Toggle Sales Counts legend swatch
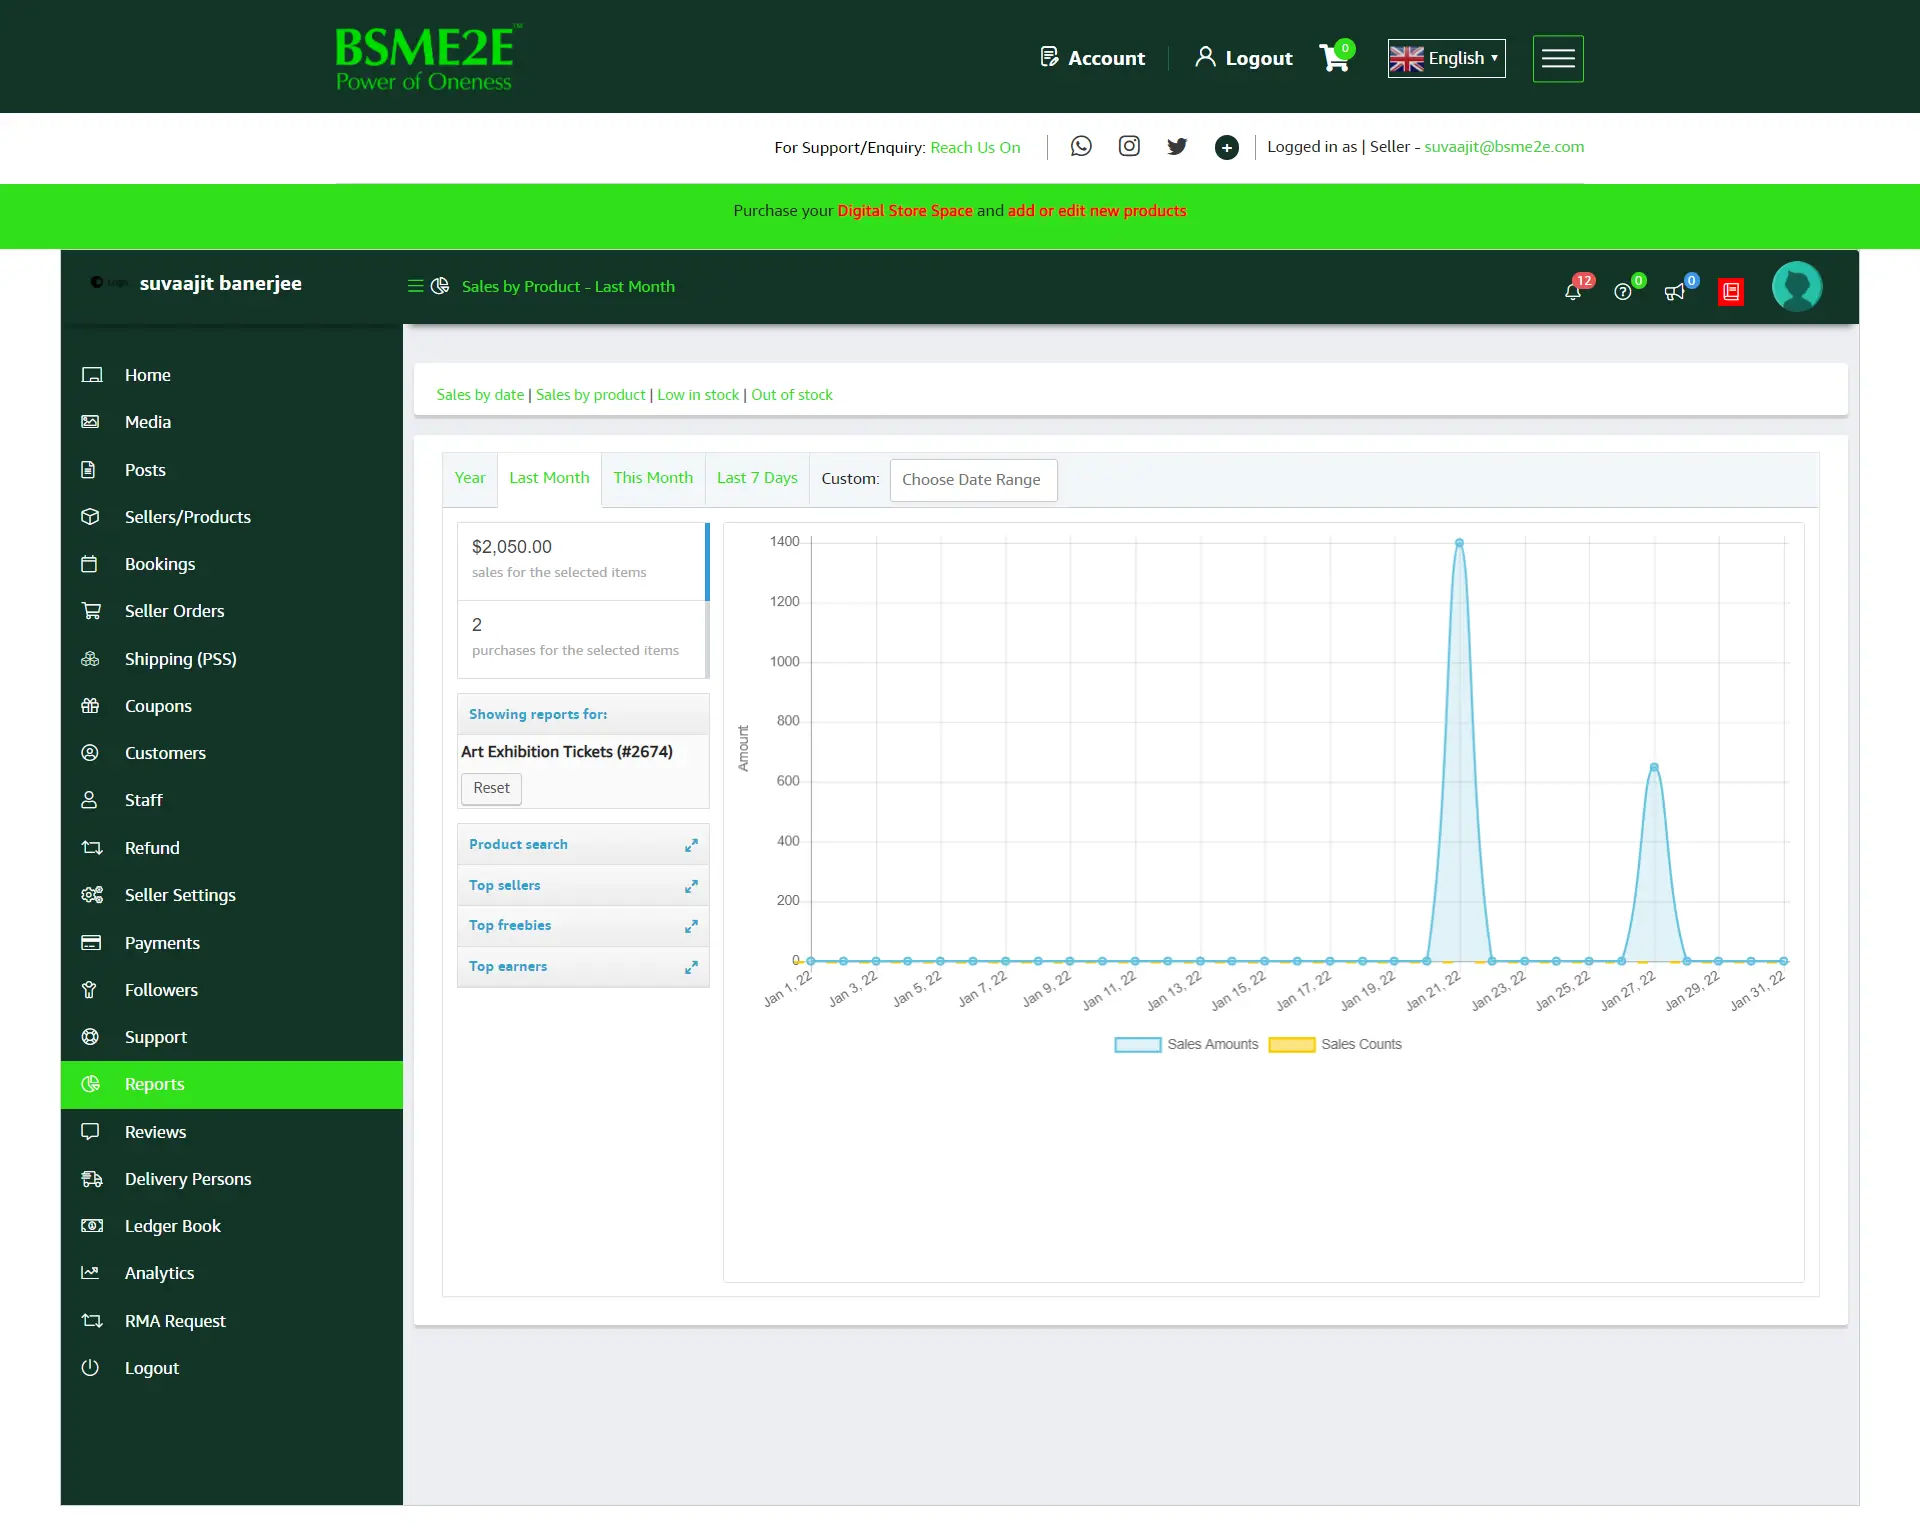Viewport: 1920px width, 1538px height. (1292, 1045)
